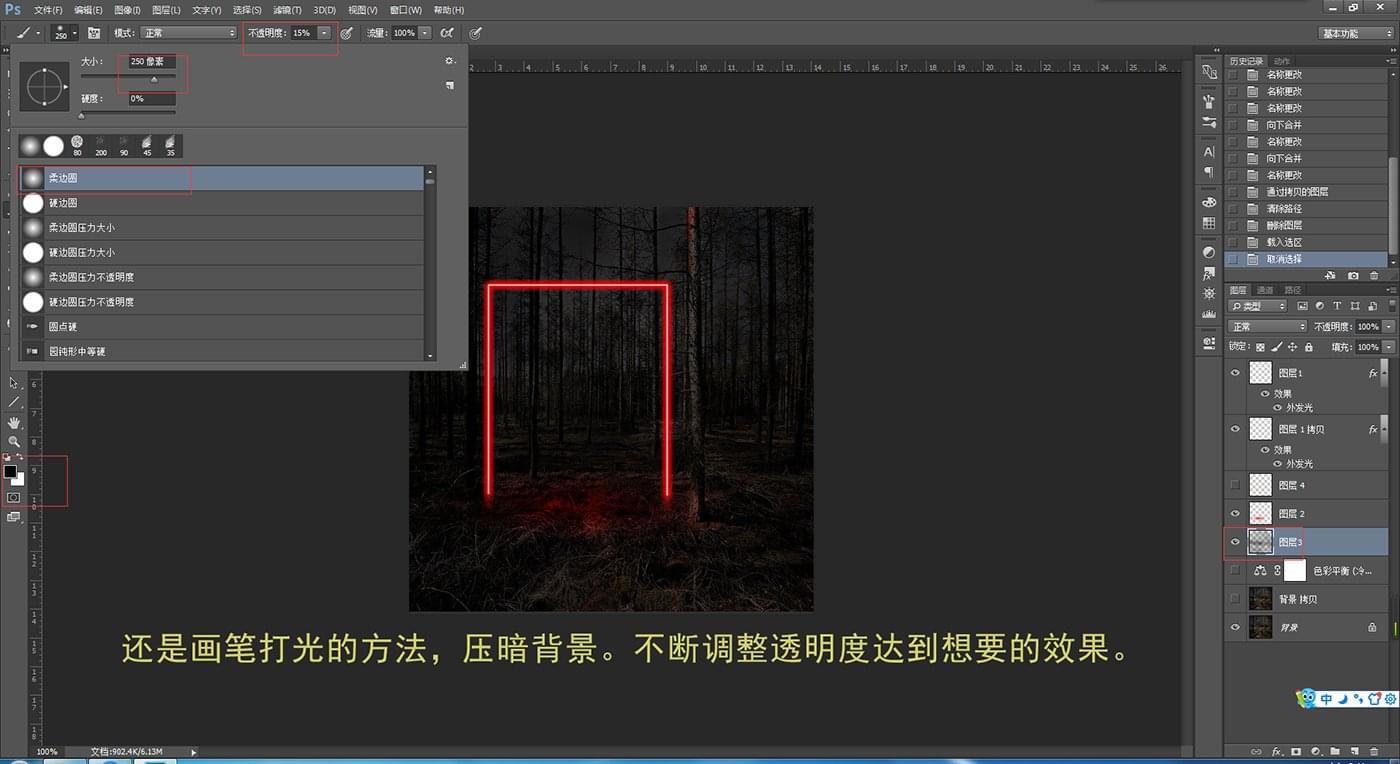Select the Path Selection arrow tool
This screenshot has height=764, width=1400.
[14, 383]
